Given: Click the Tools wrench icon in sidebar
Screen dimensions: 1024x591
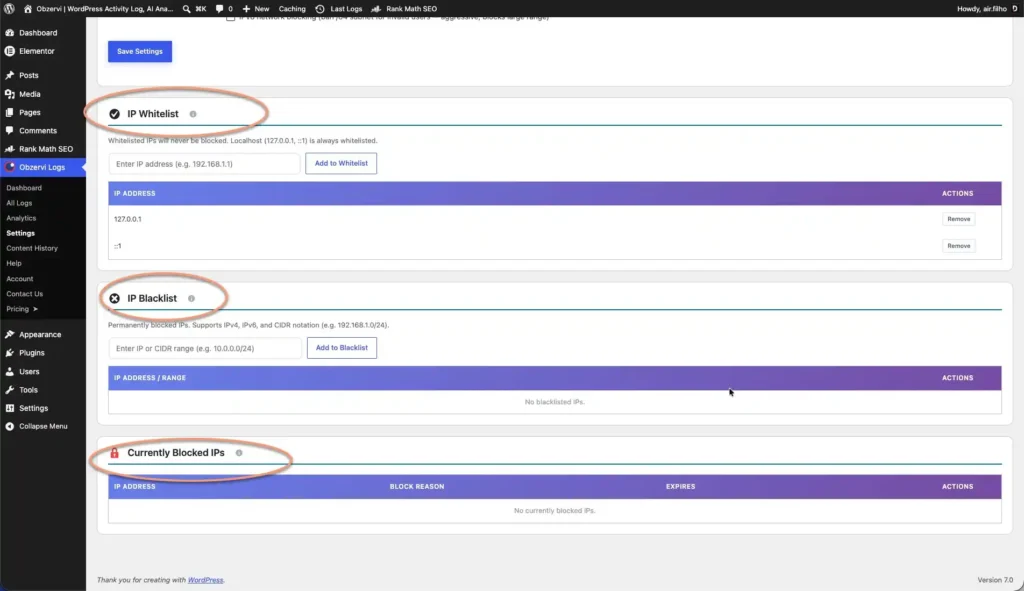Looking at the screenshot, I should click(10, 390).
